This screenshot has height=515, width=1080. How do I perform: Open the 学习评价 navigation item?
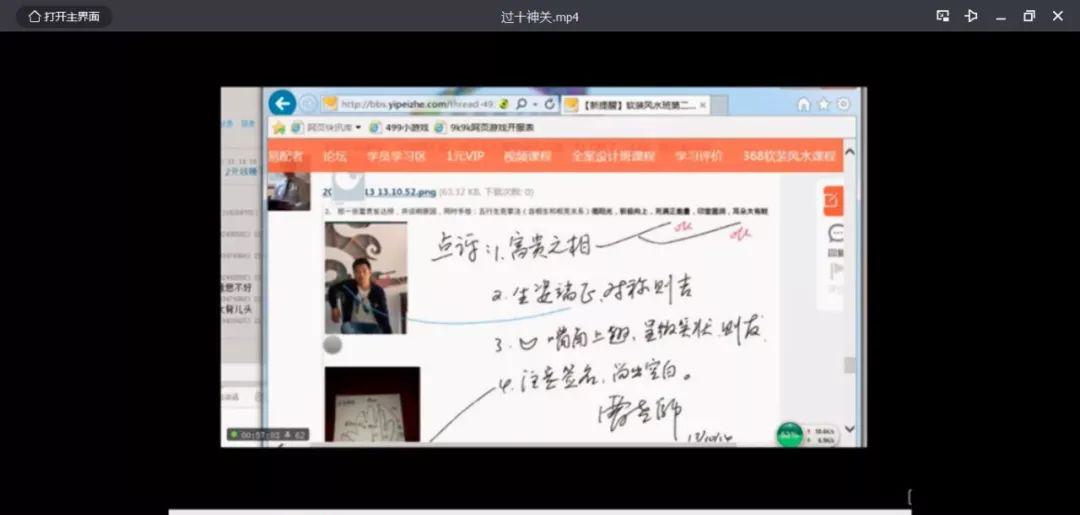pos(698,156)
